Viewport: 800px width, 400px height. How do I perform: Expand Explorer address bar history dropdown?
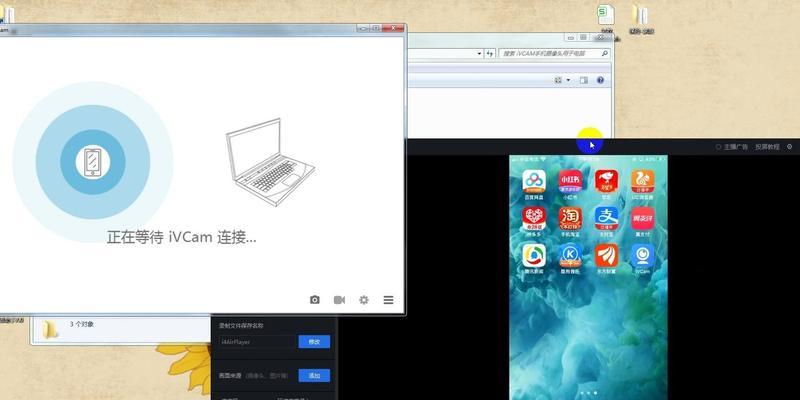tap(479, 53)
